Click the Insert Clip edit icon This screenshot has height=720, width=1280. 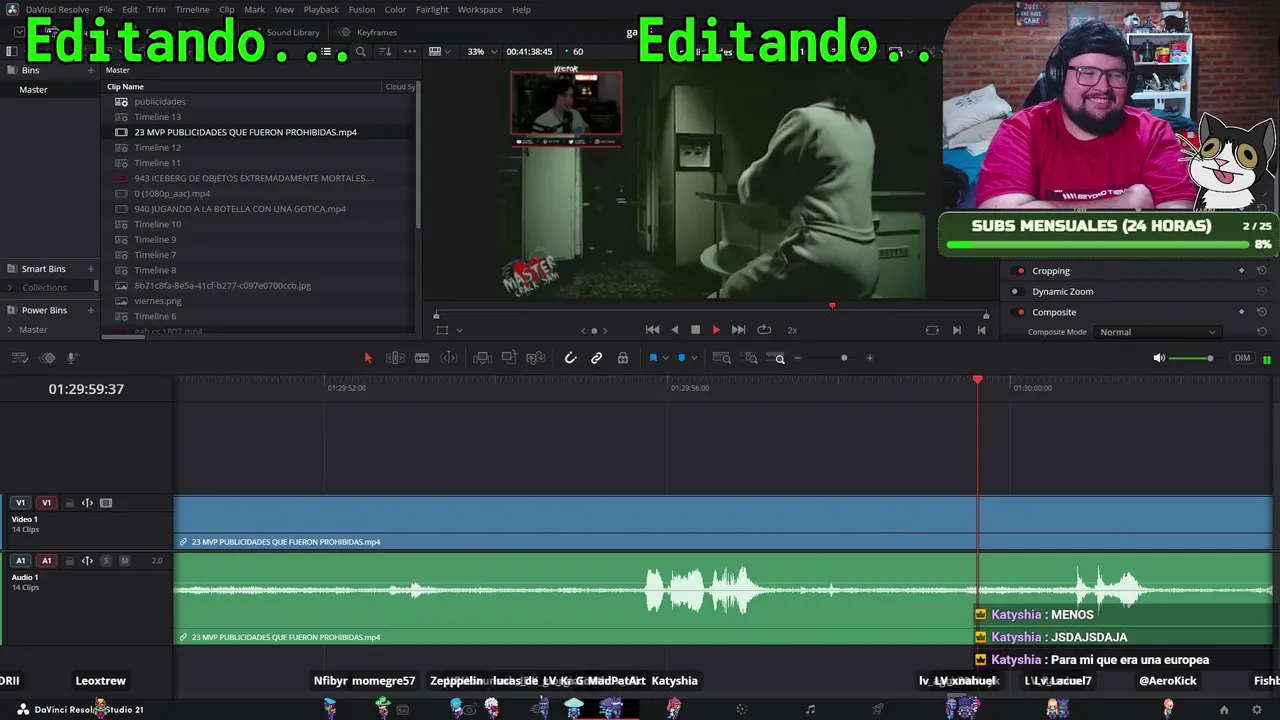pos(482,358)
